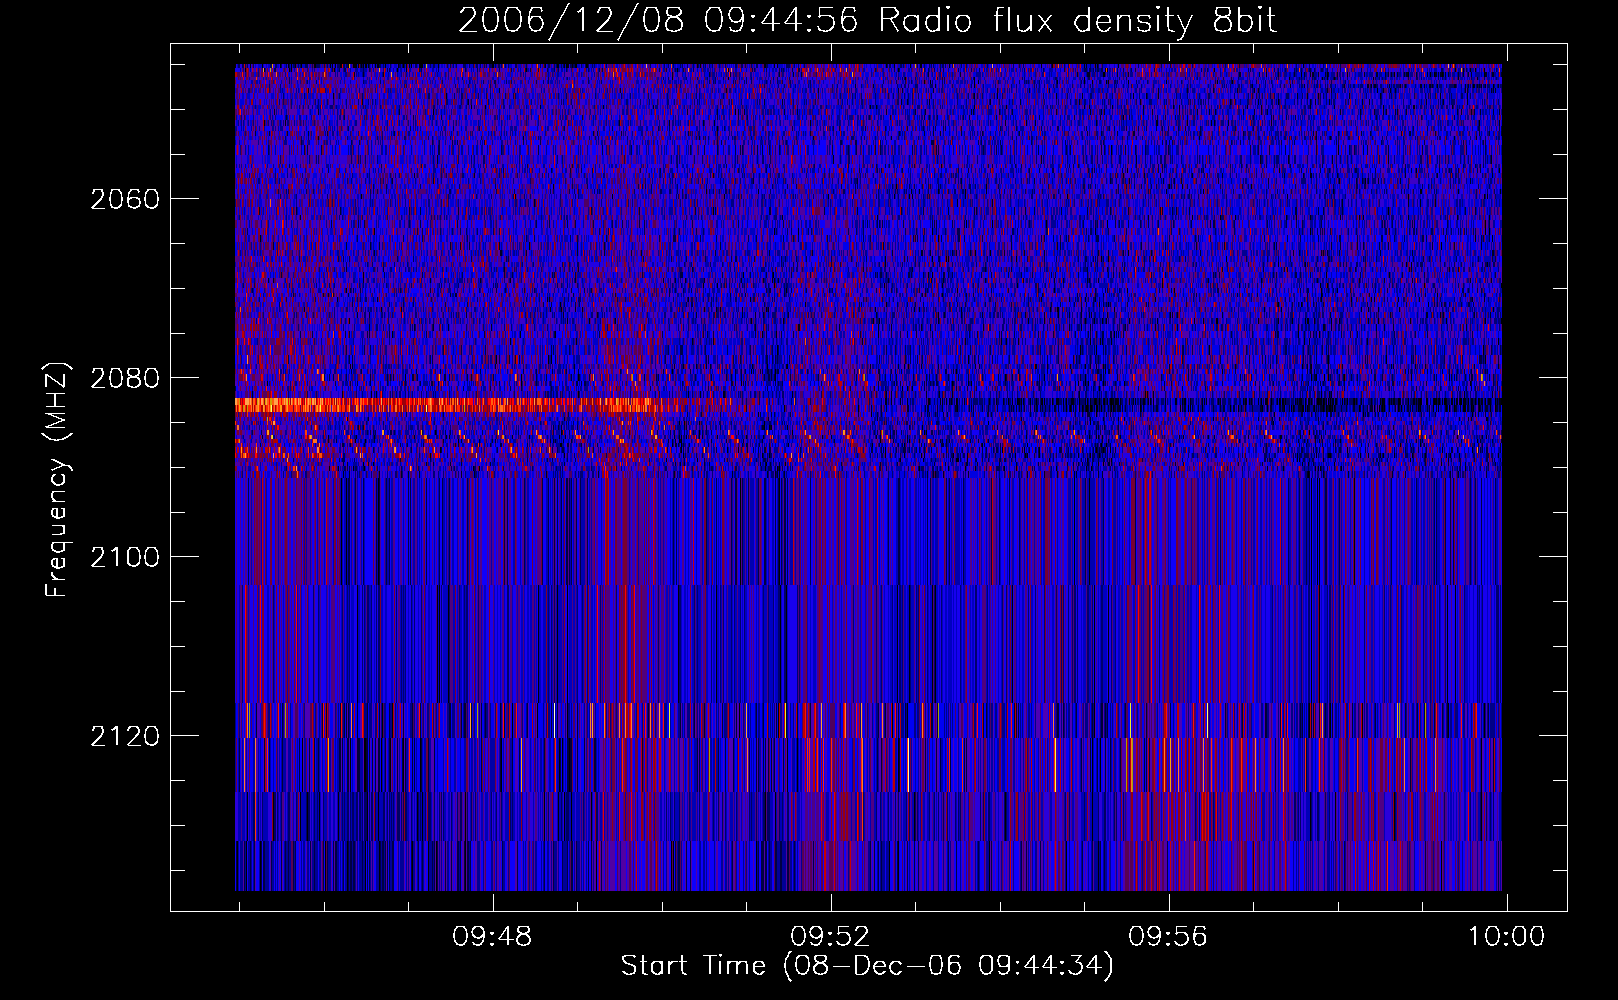Click the 09:52 time tick label
Image resolution: width=1618 pixels, height=1000 pixels.
(830, 937)
